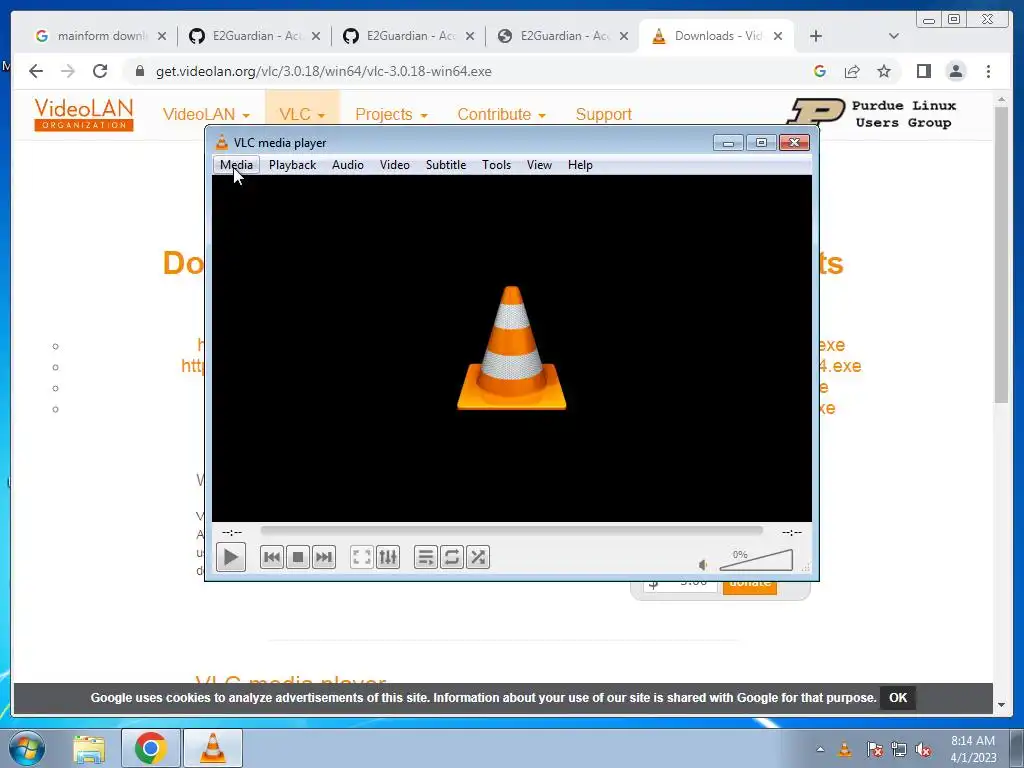Switch to first E2Guardian GitHub tab

point(255,36)
